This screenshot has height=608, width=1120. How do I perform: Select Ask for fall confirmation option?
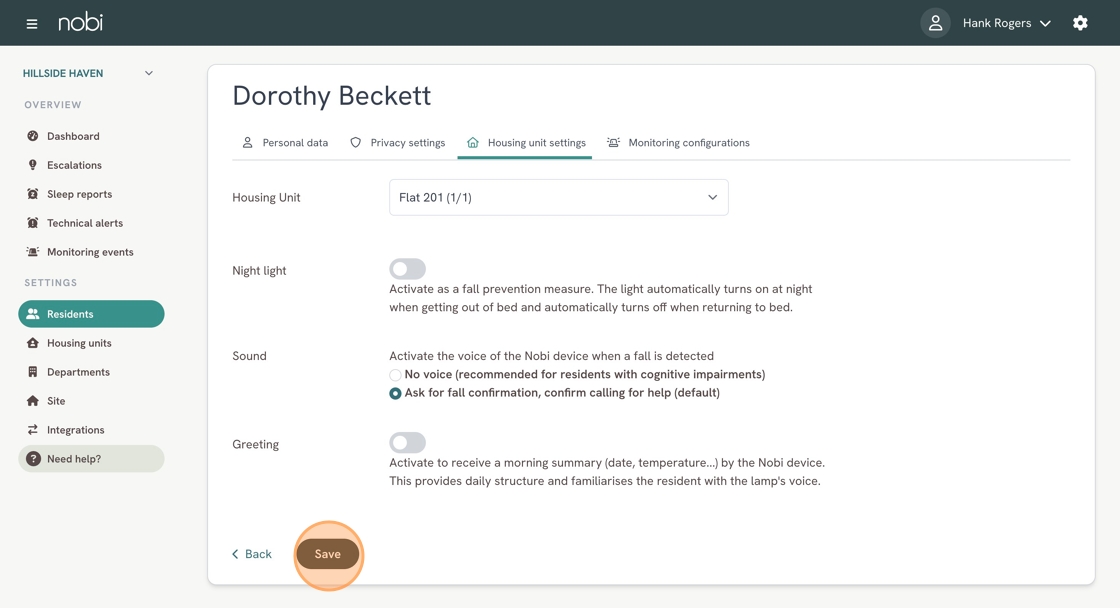(x=395, y=394)
